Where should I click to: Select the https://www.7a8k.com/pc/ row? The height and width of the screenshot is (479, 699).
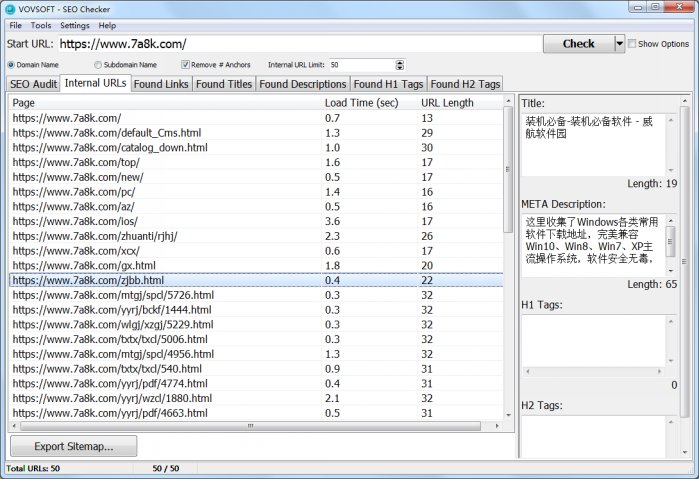[x=256, y=192]
